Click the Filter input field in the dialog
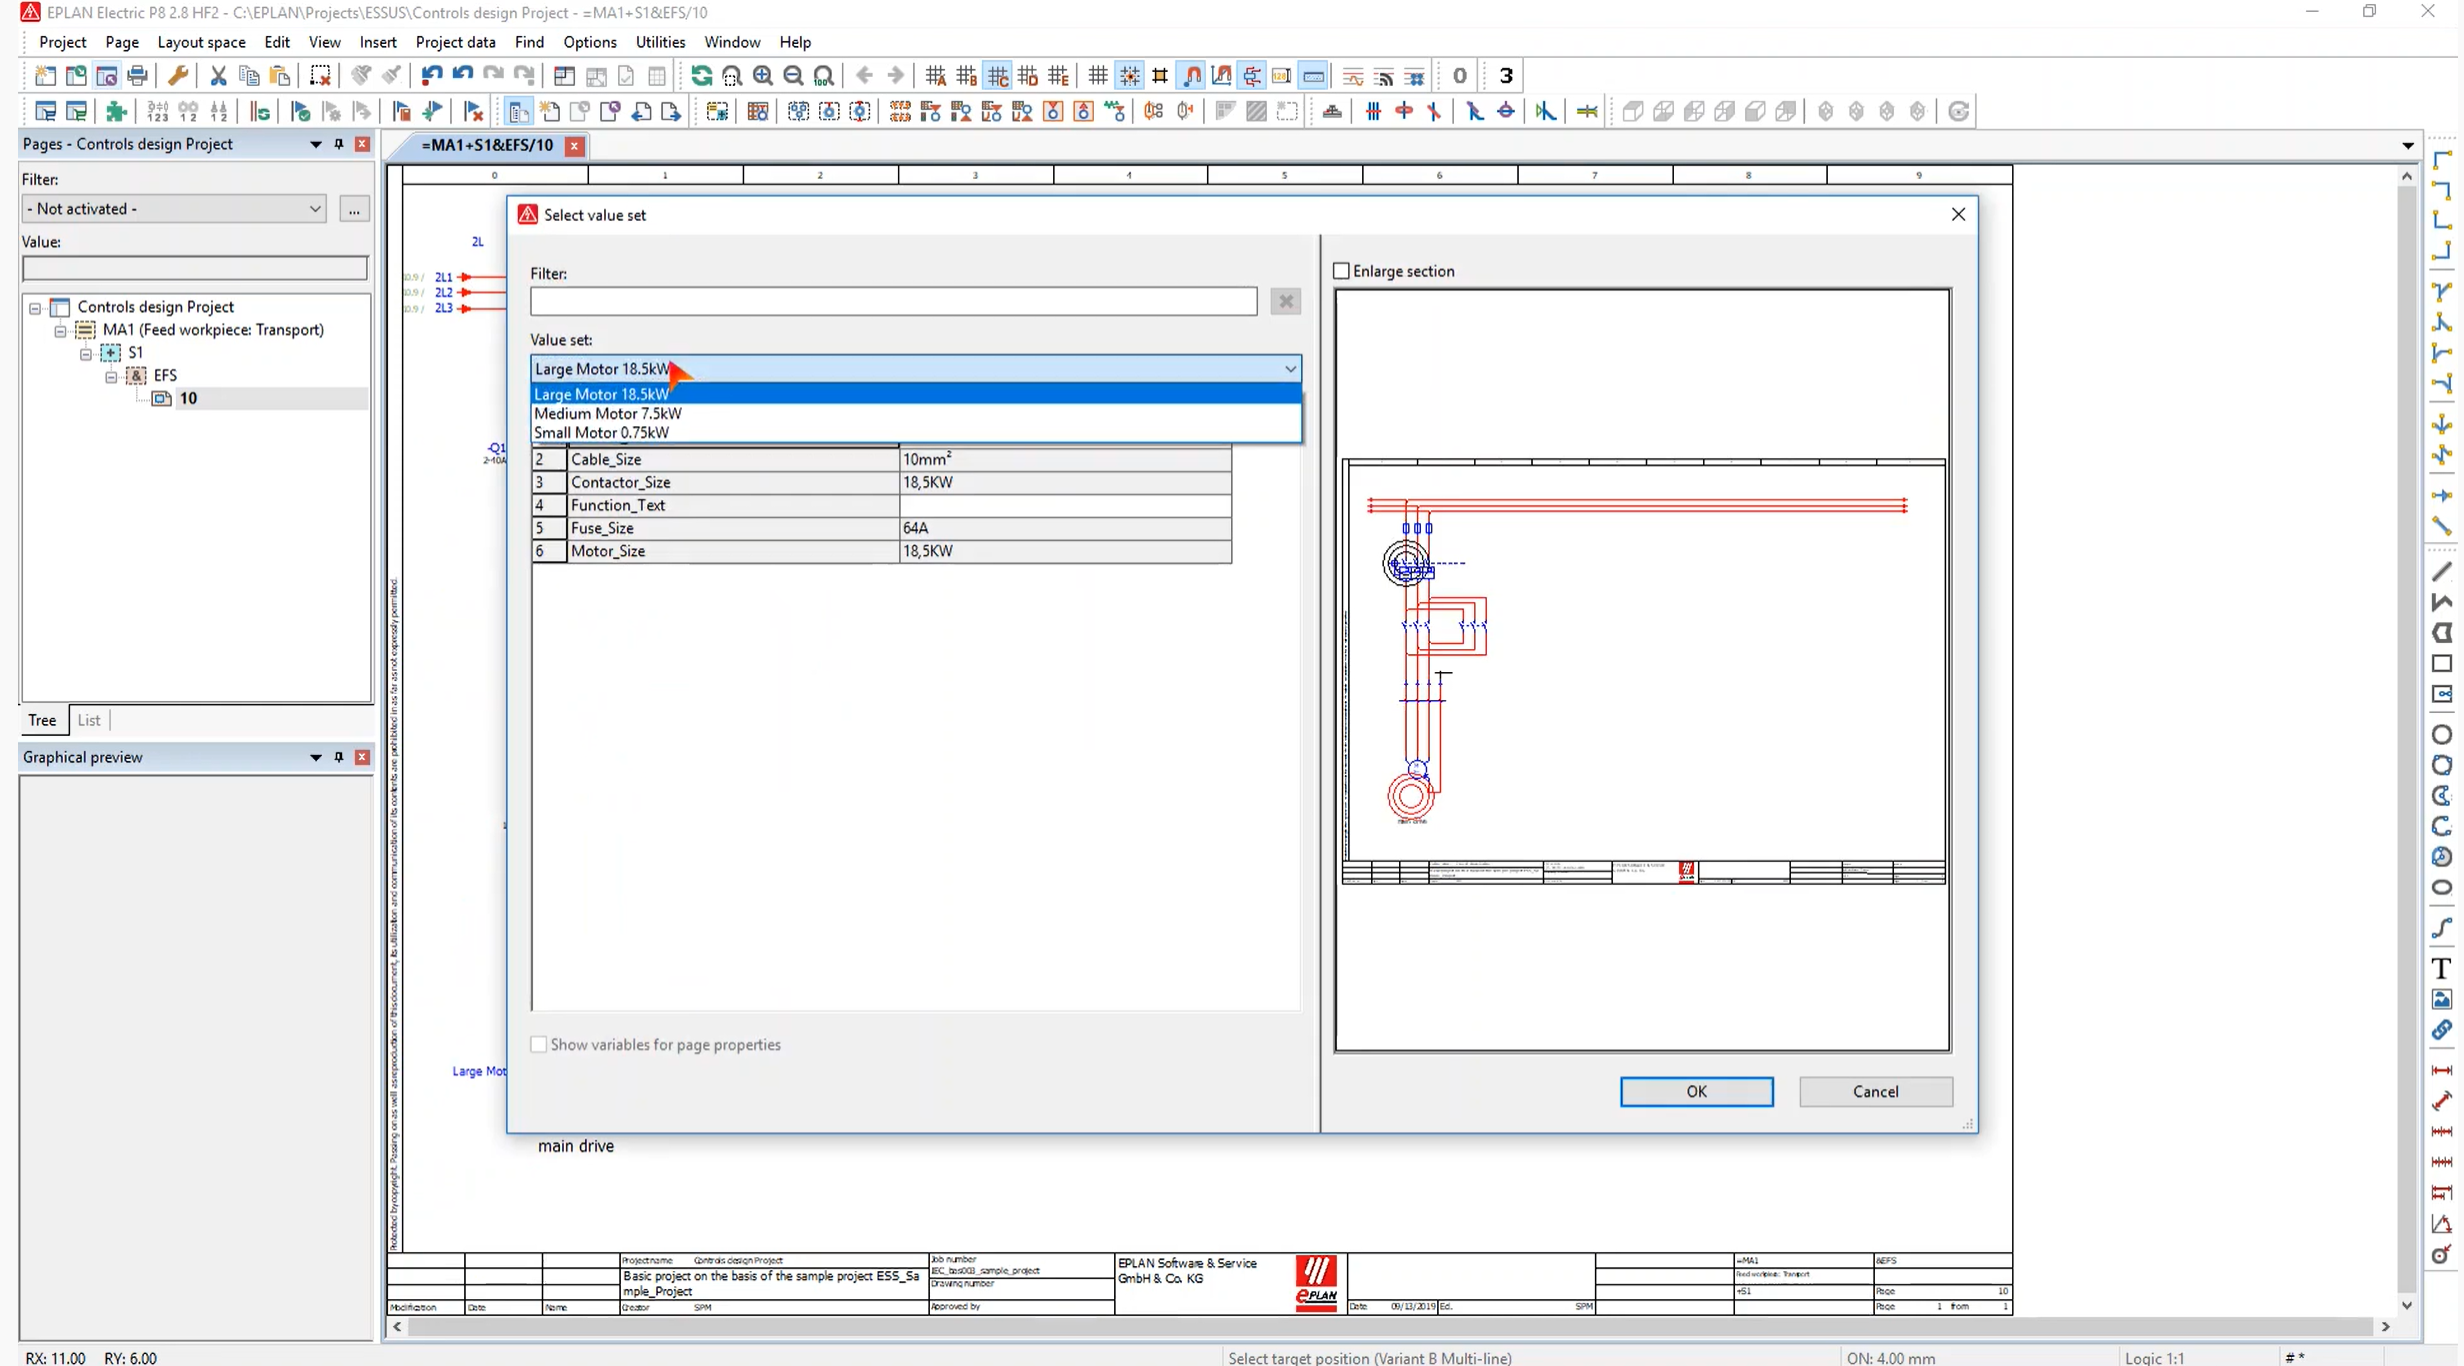Image resolution: width=2464 pixels, height=1366 pixels. 893,301
